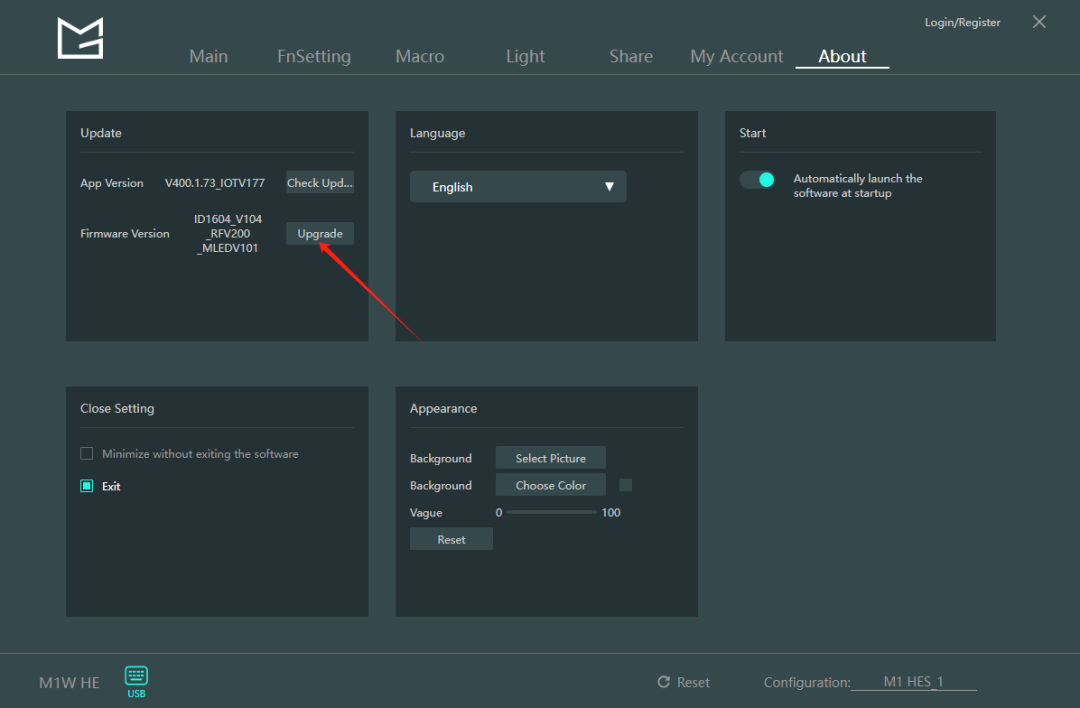Image resolution: width=1080 pixels, height=708 pixels.
Task: Open the Login/Register link
Action: coord(962,22)
